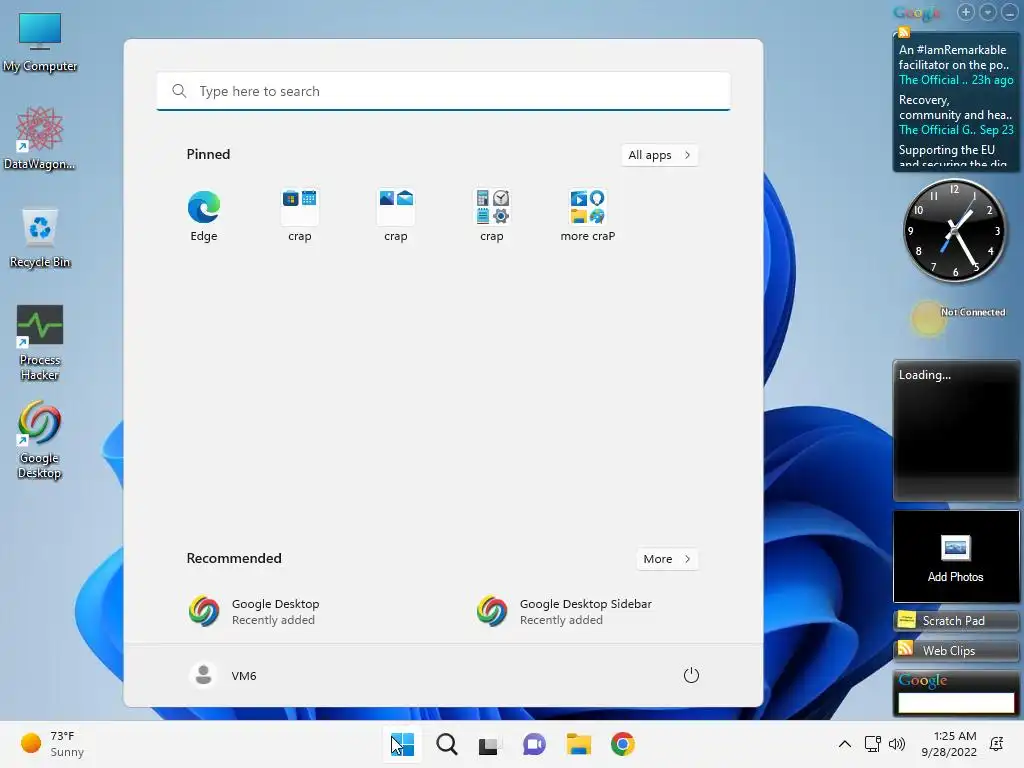Open the Supporting the EU news item
This screenshot has height=768, width=1024.
click(952, 156)
